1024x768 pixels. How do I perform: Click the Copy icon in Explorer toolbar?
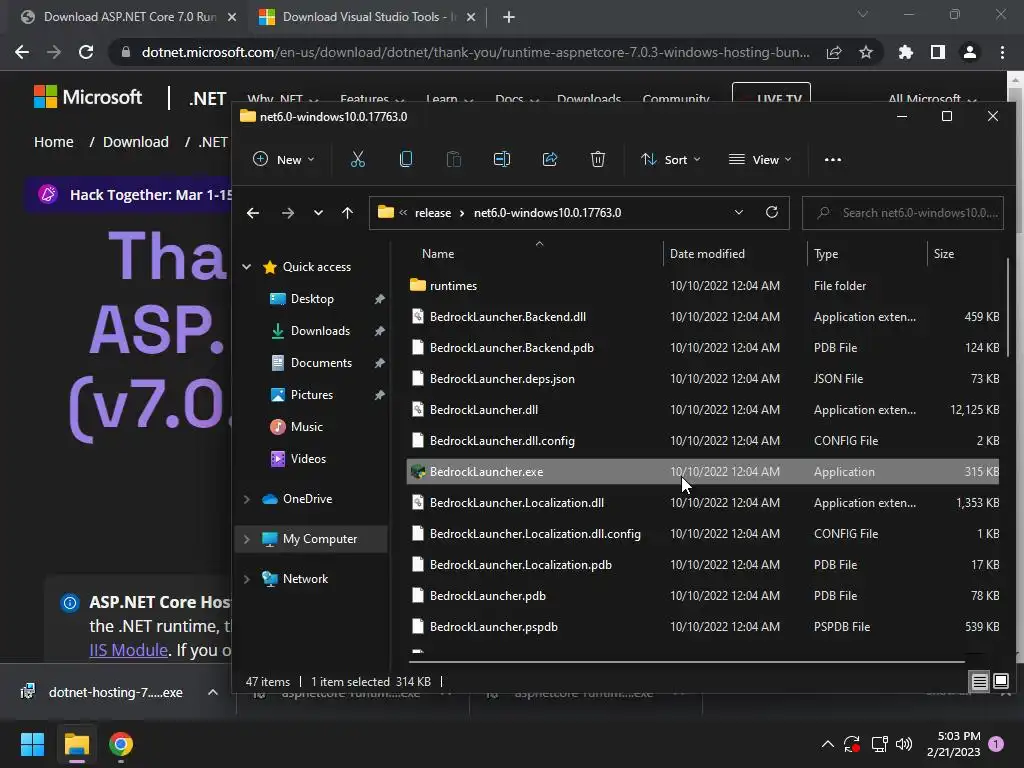[406, 159]
